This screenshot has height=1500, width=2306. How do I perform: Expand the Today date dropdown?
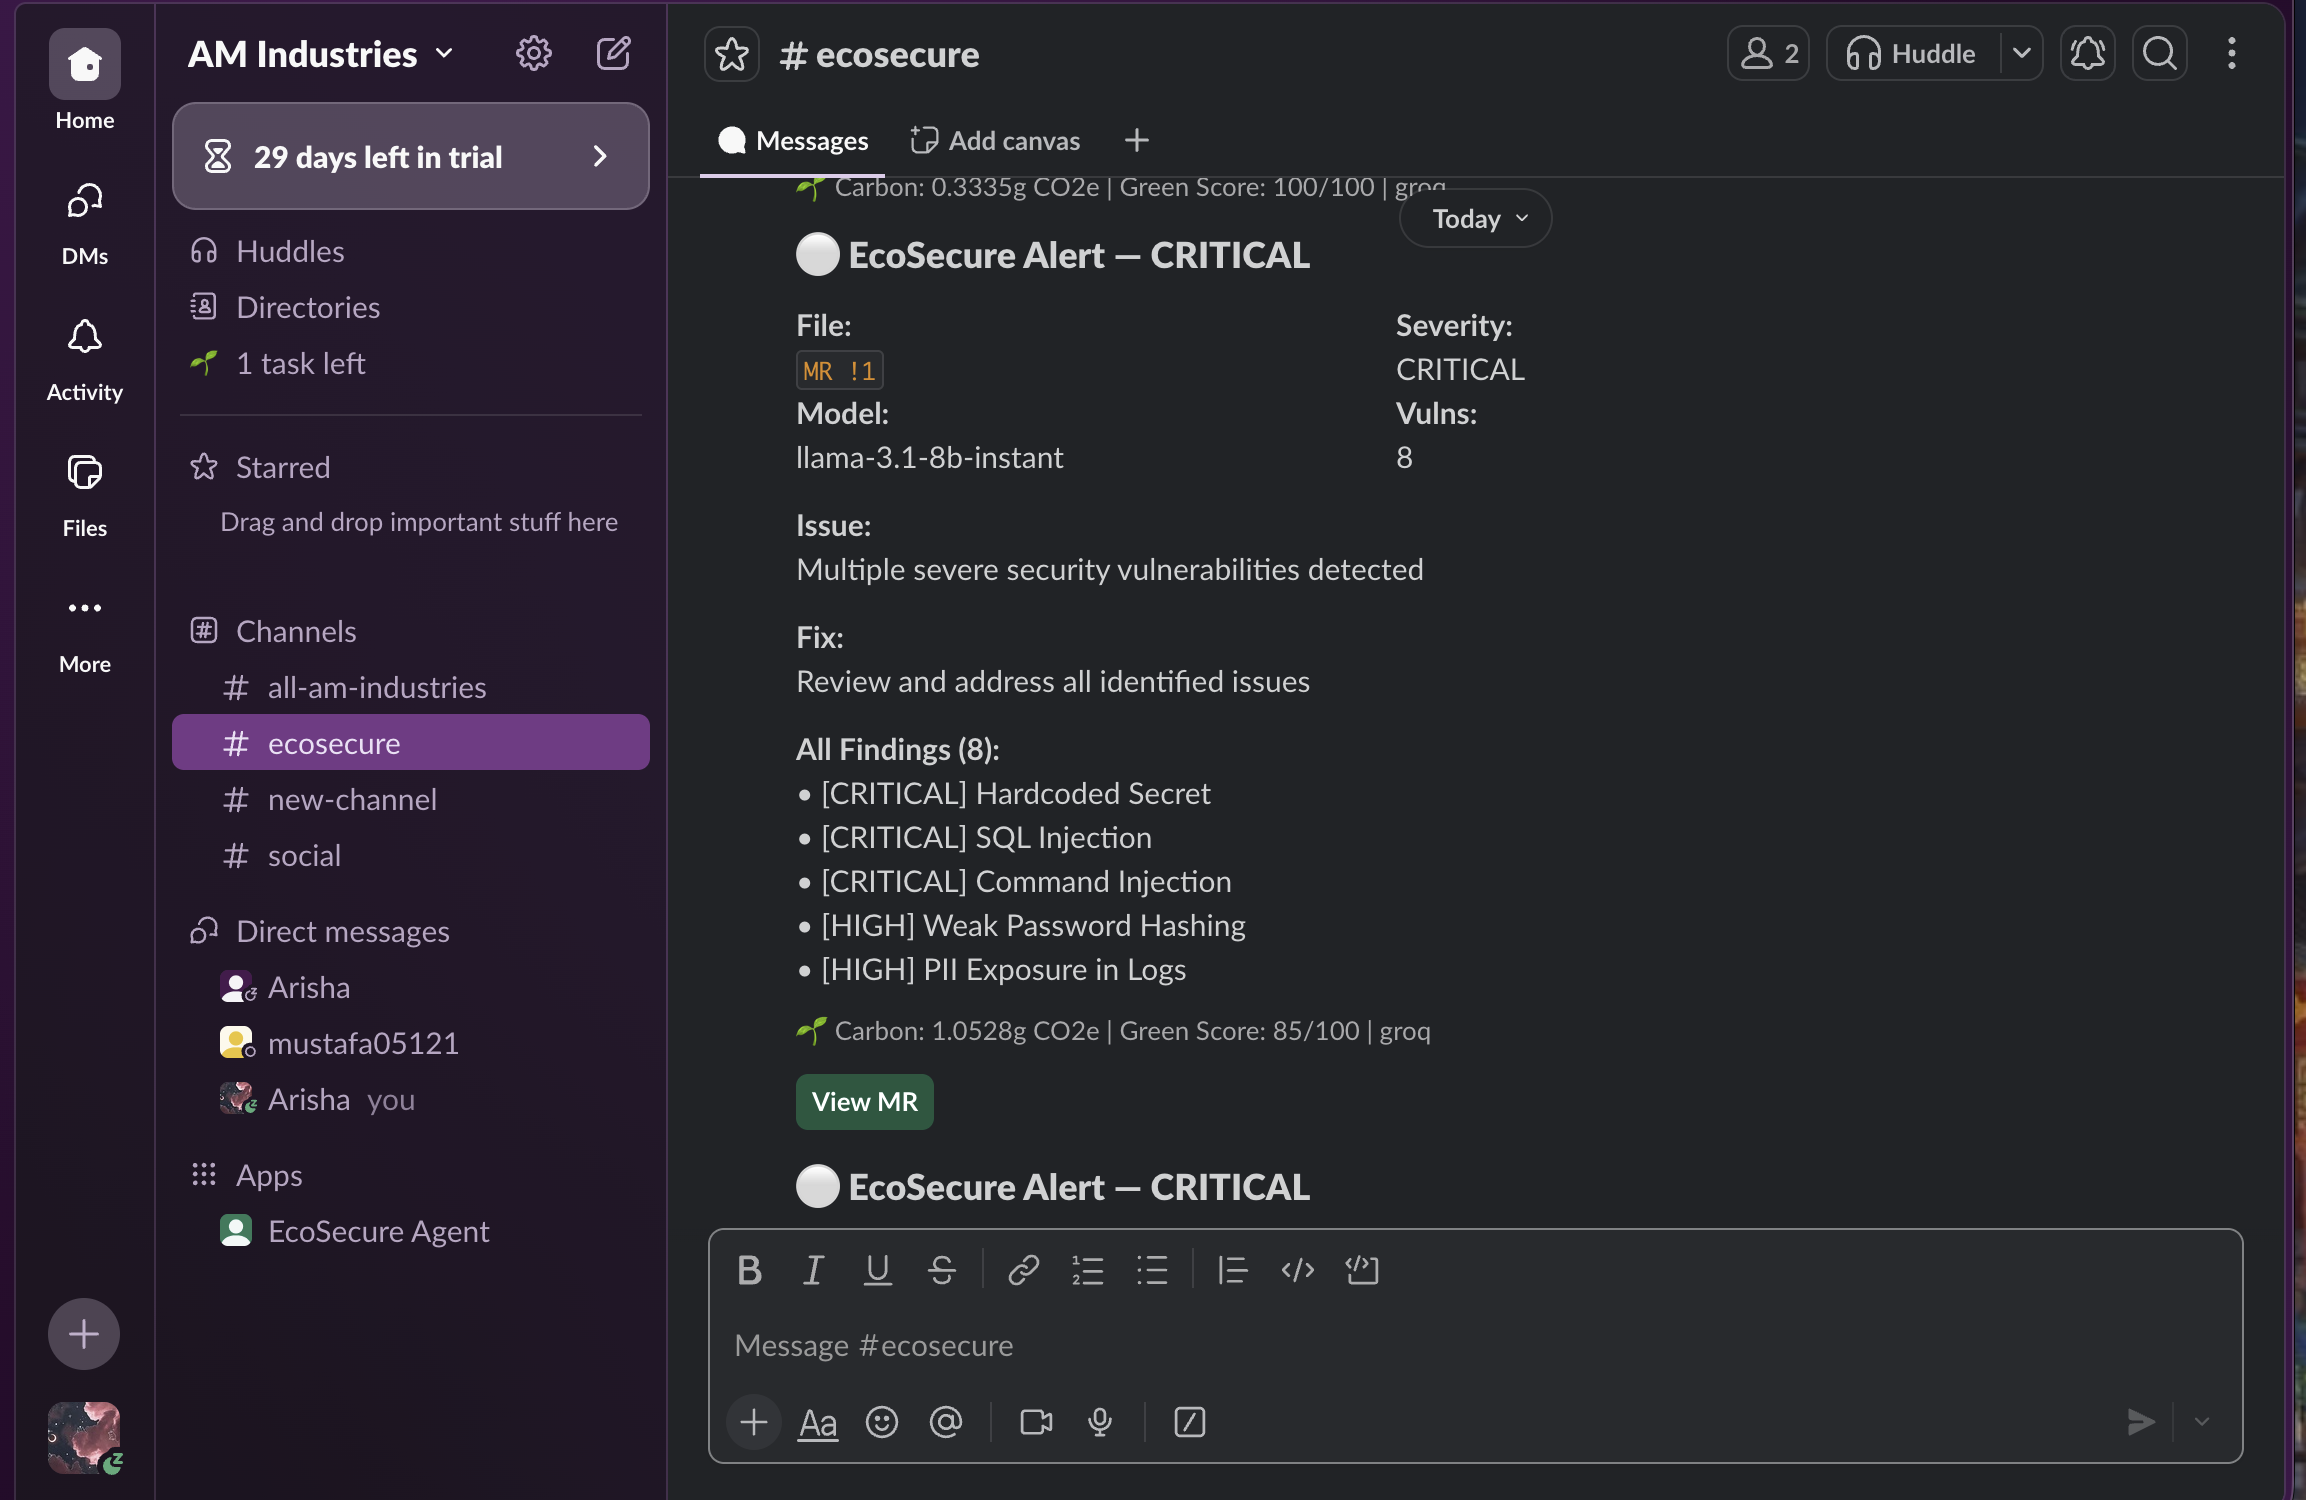(1476, 218)
